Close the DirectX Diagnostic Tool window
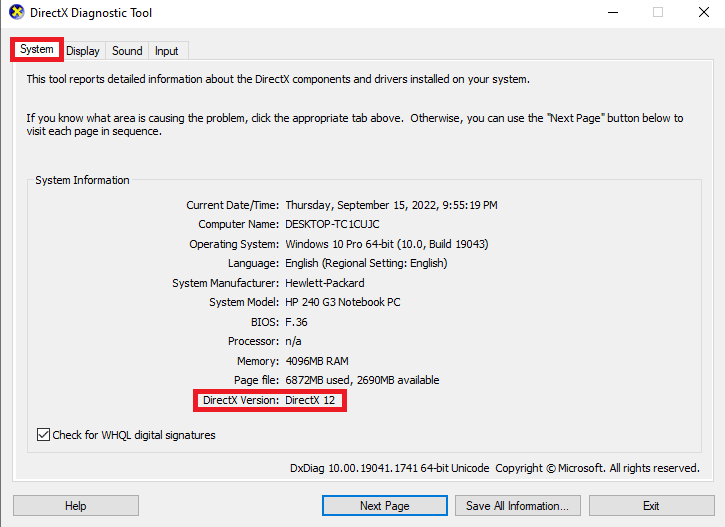725x527 pixels. point(704,12)
